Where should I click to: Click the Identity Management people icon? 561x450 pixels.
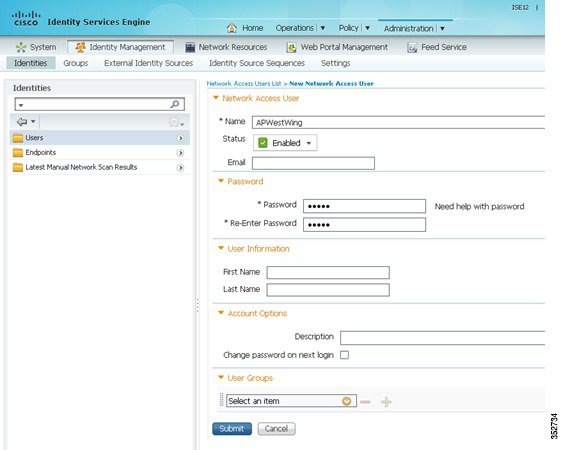[x=81, y=47]
